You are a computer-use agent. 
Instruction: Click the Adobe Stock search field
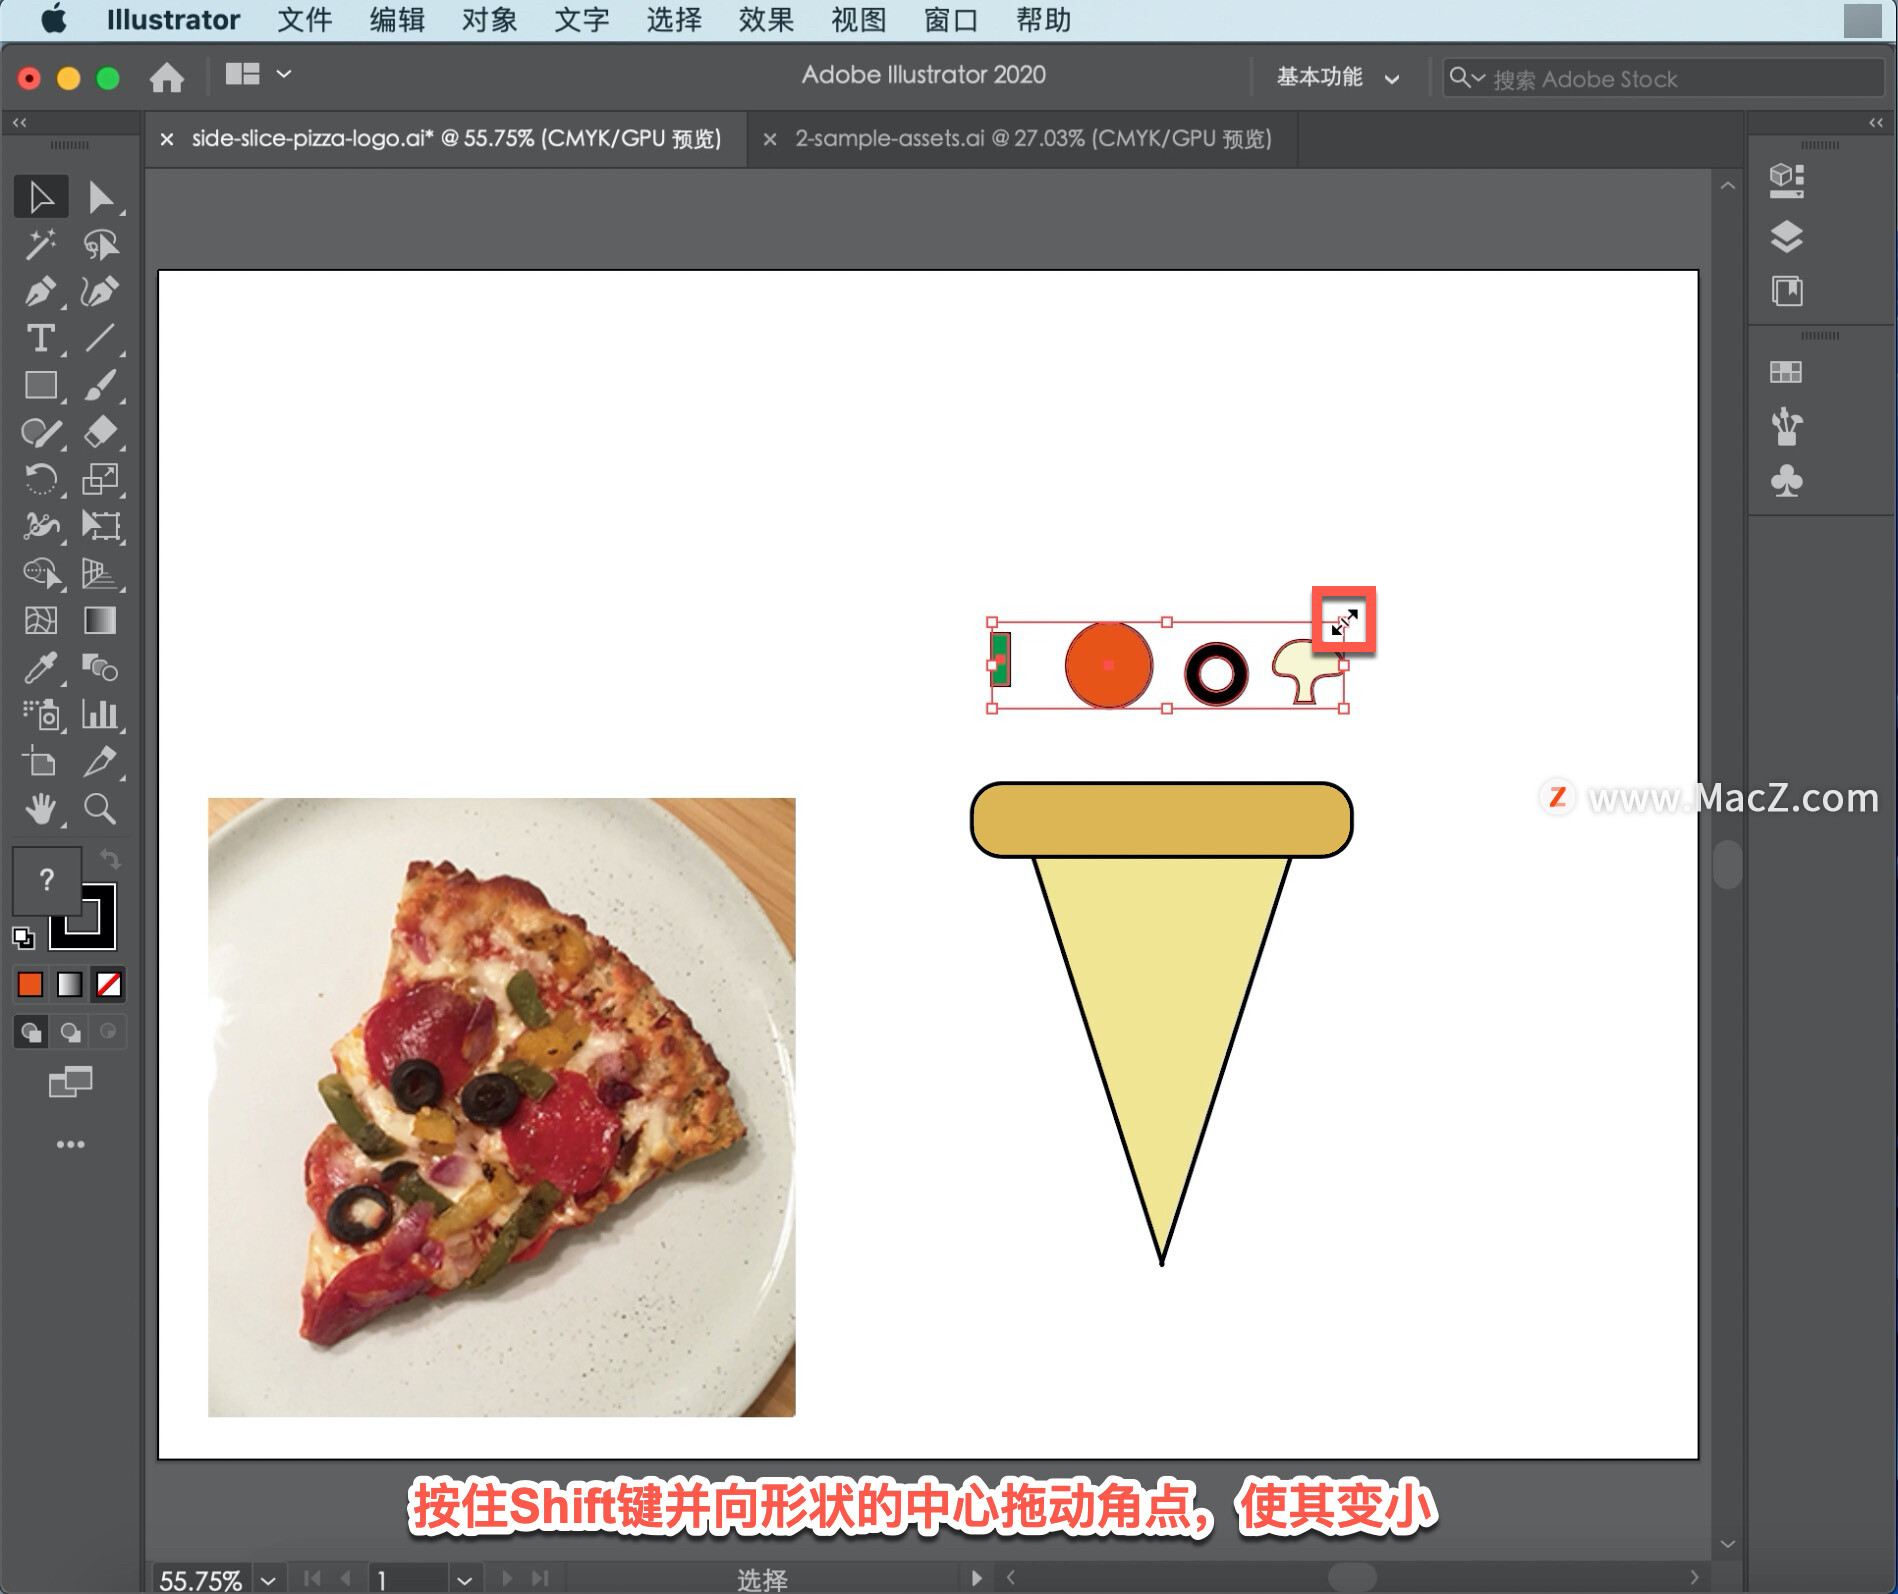pyautogui.click(x=1663, y=78)
